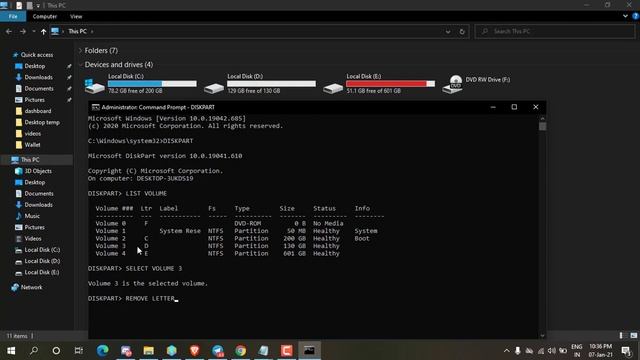Open the File ribbon tab
The image size is (640, 360).
pos(13,16)
